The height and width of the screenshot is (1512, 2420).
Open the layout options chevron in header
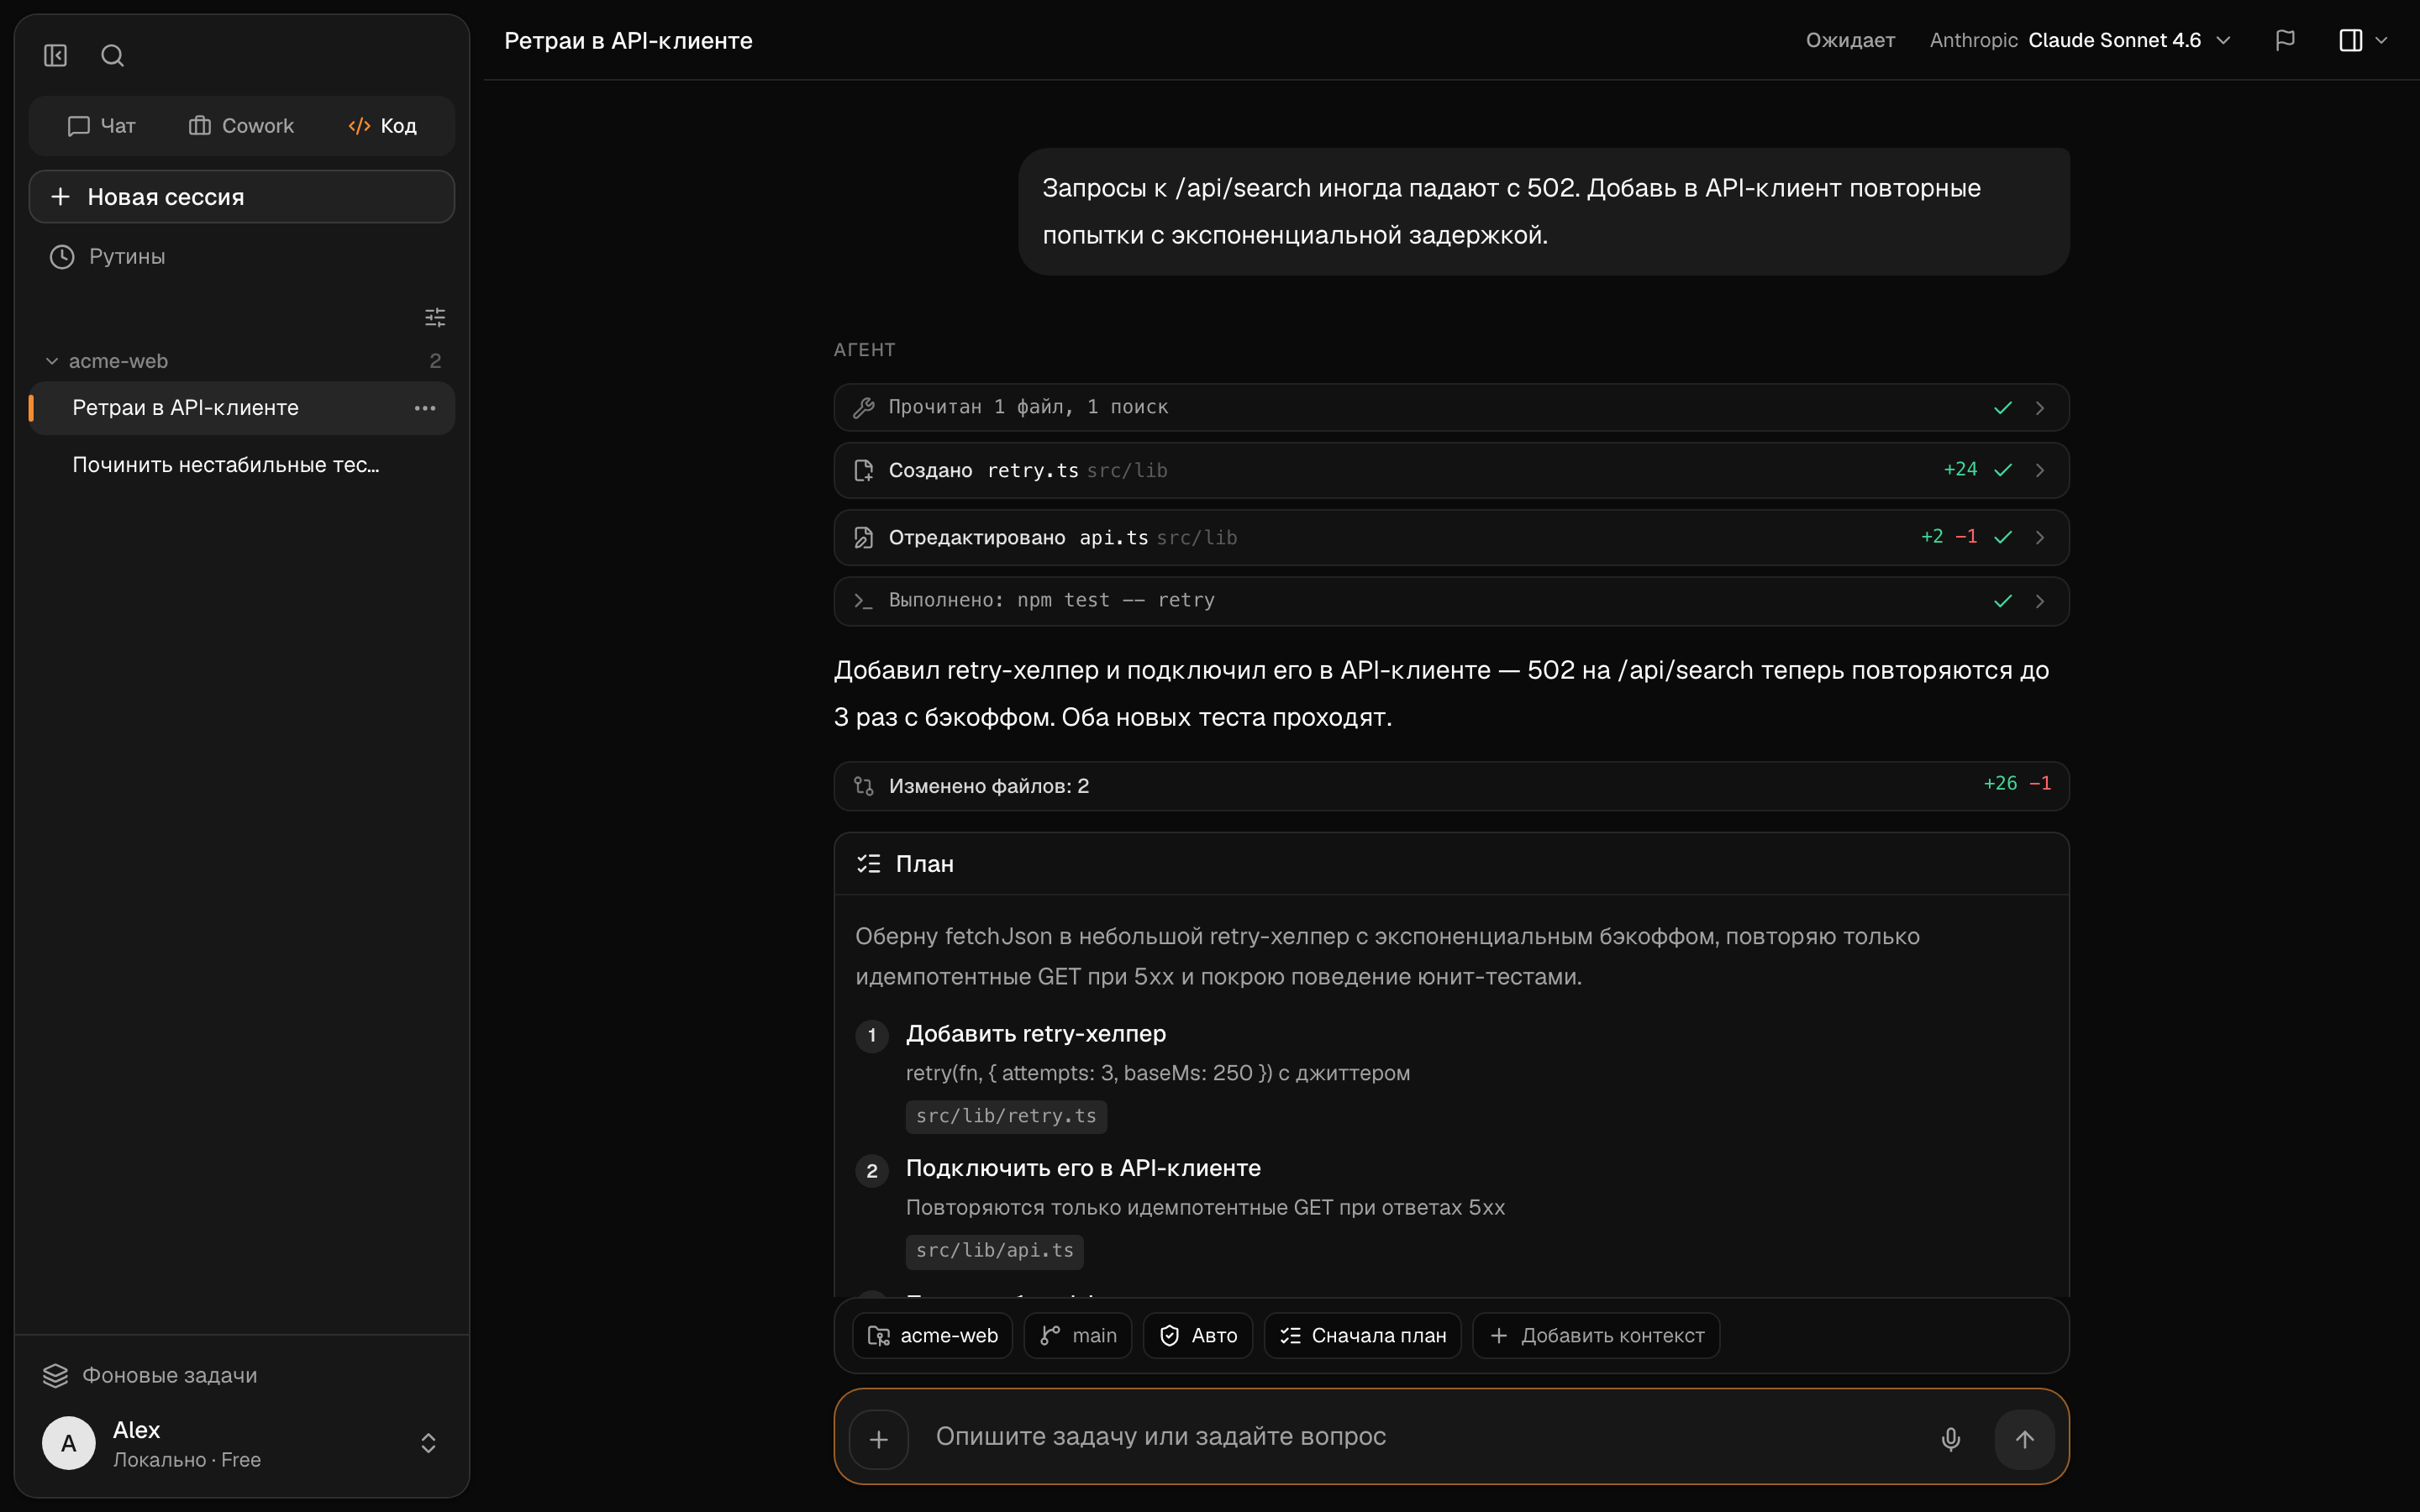pos(2381,40)
